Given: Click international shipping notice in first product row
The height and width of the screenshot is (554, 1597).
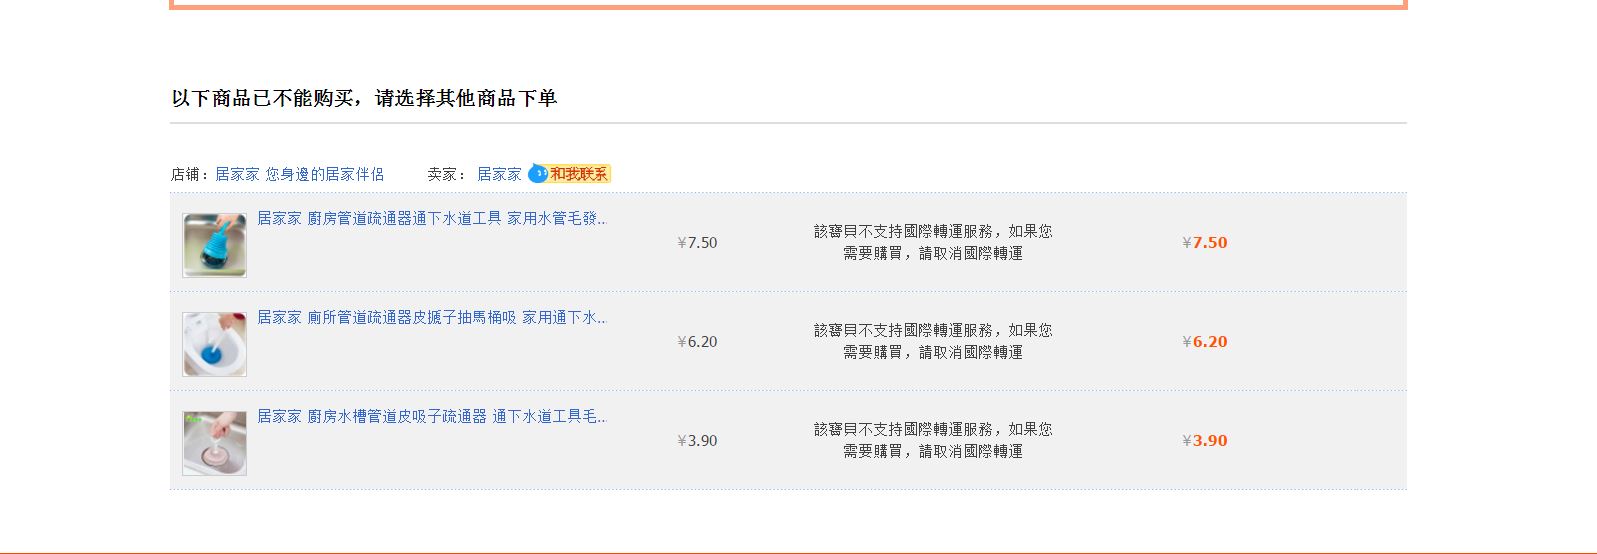Looking at the screenshot, I should click(x=932, y=242).
